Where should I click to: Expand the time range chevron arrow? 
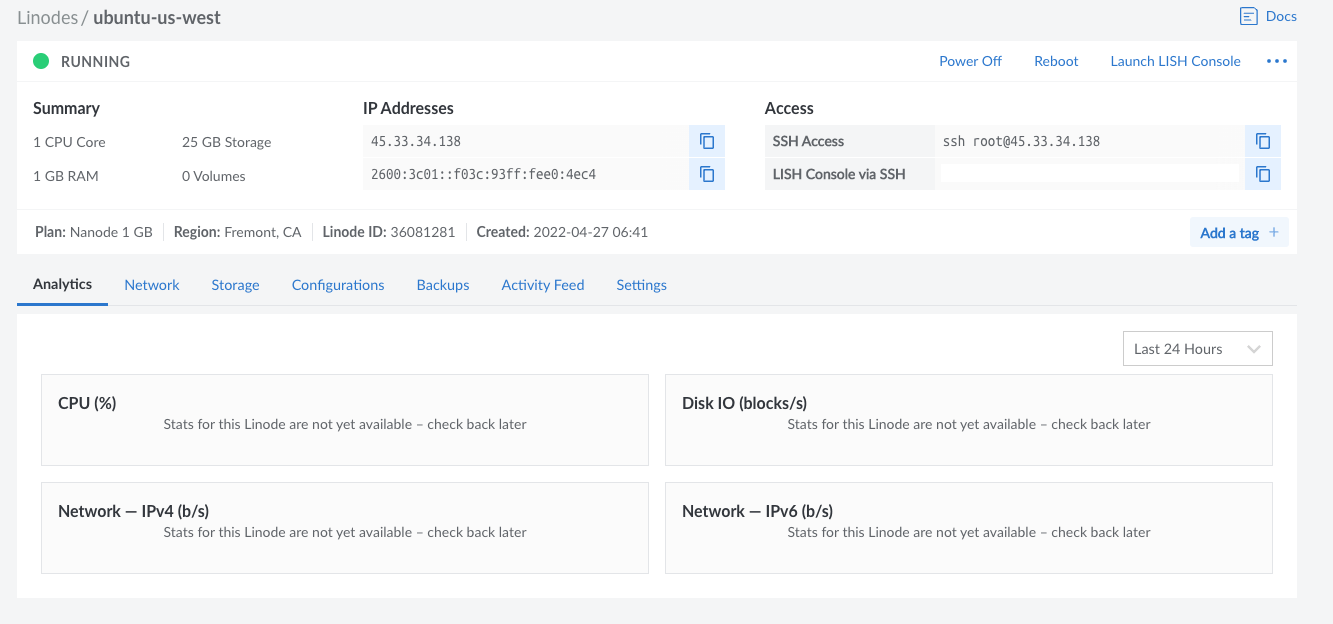point(1254,349)
